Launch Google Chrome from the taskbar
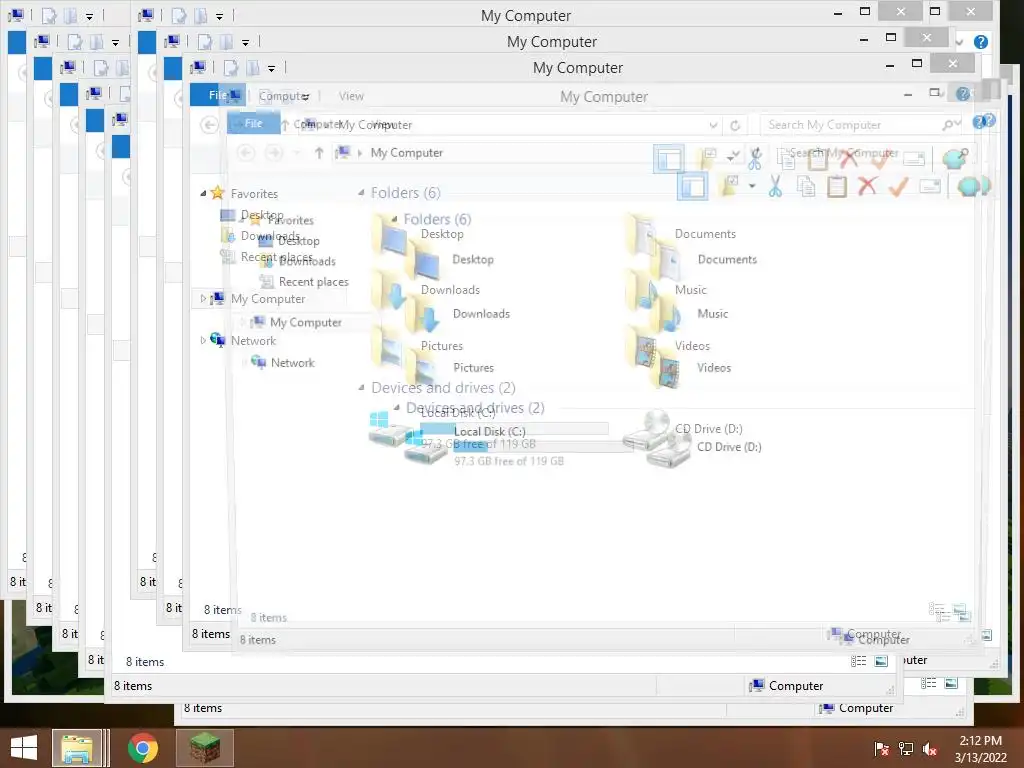The height and width of the screenshot is (768, 1024). tap(142, 748)
